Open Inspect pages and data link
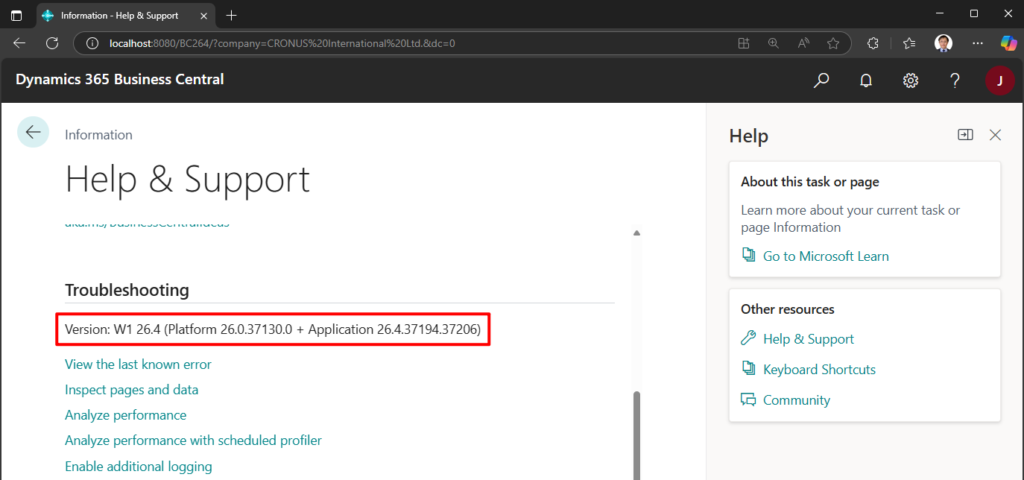This screenshot has width=1024, height=480. 131,389
